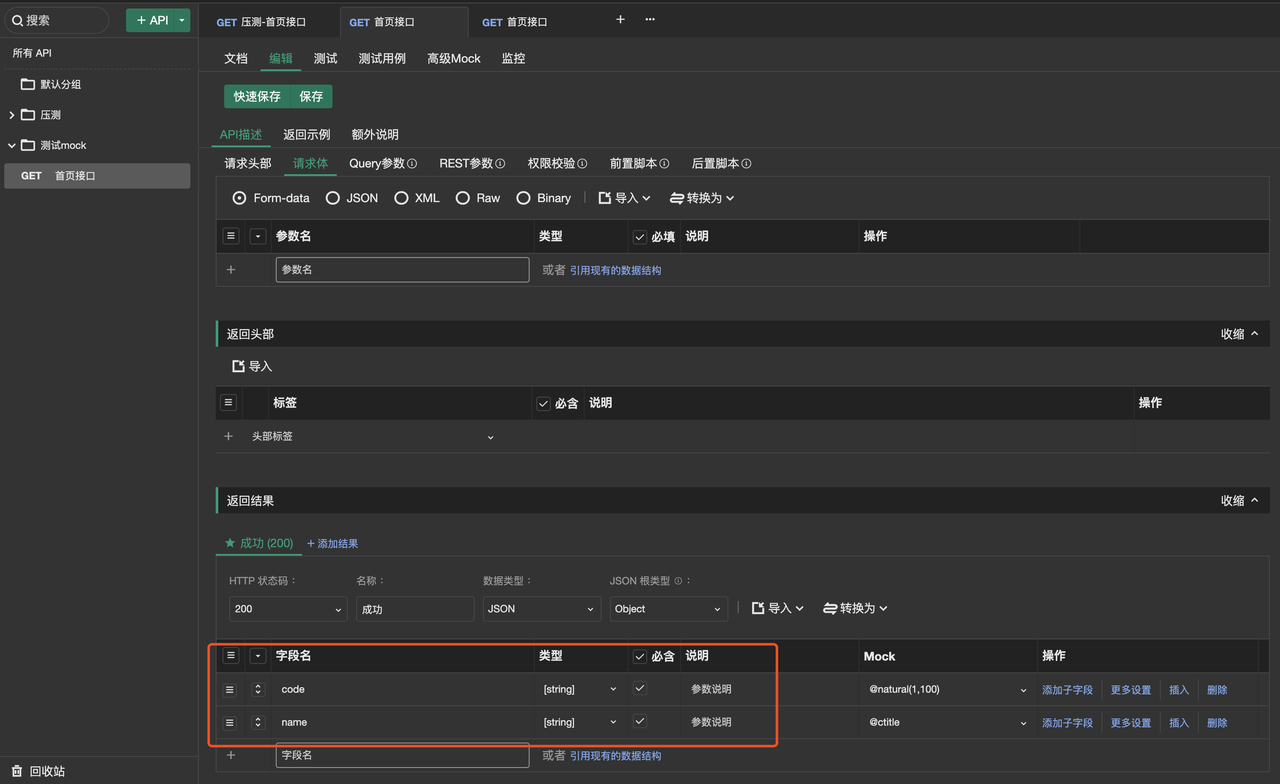Expand the 压测 folder
This screenshot has height=784, width=1280.
point(11,115)
